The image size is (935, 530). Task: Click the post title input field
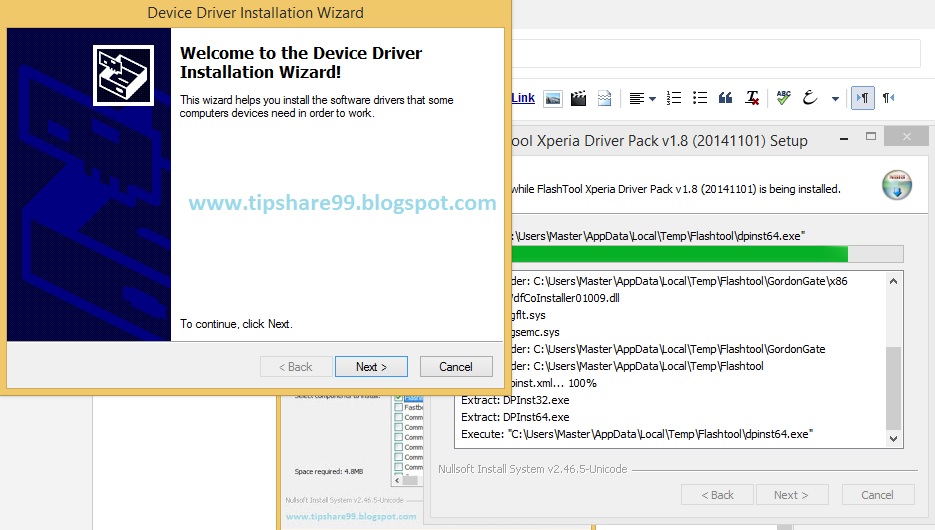(x=716, y=54)
